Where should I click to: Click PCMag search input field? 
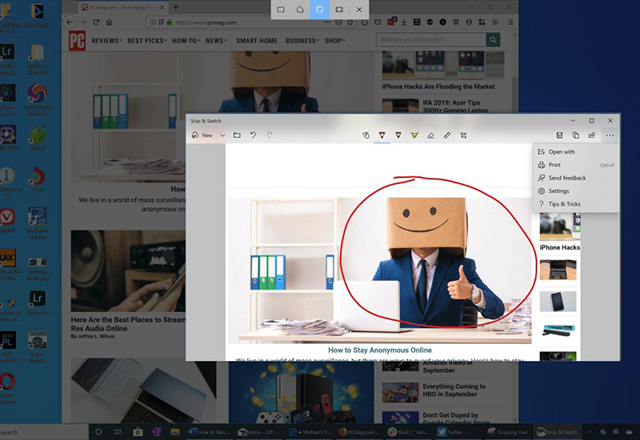[431, 40]
